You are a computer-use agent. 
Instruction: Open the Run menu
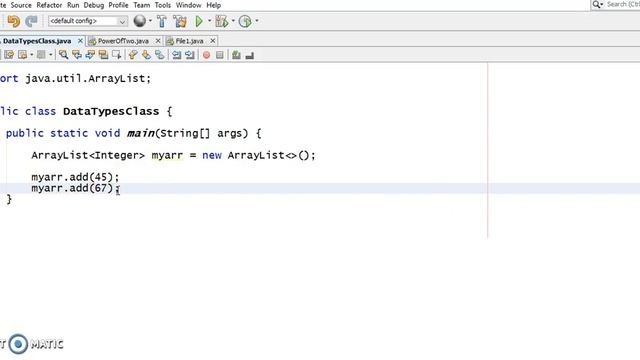coord(73,5)
